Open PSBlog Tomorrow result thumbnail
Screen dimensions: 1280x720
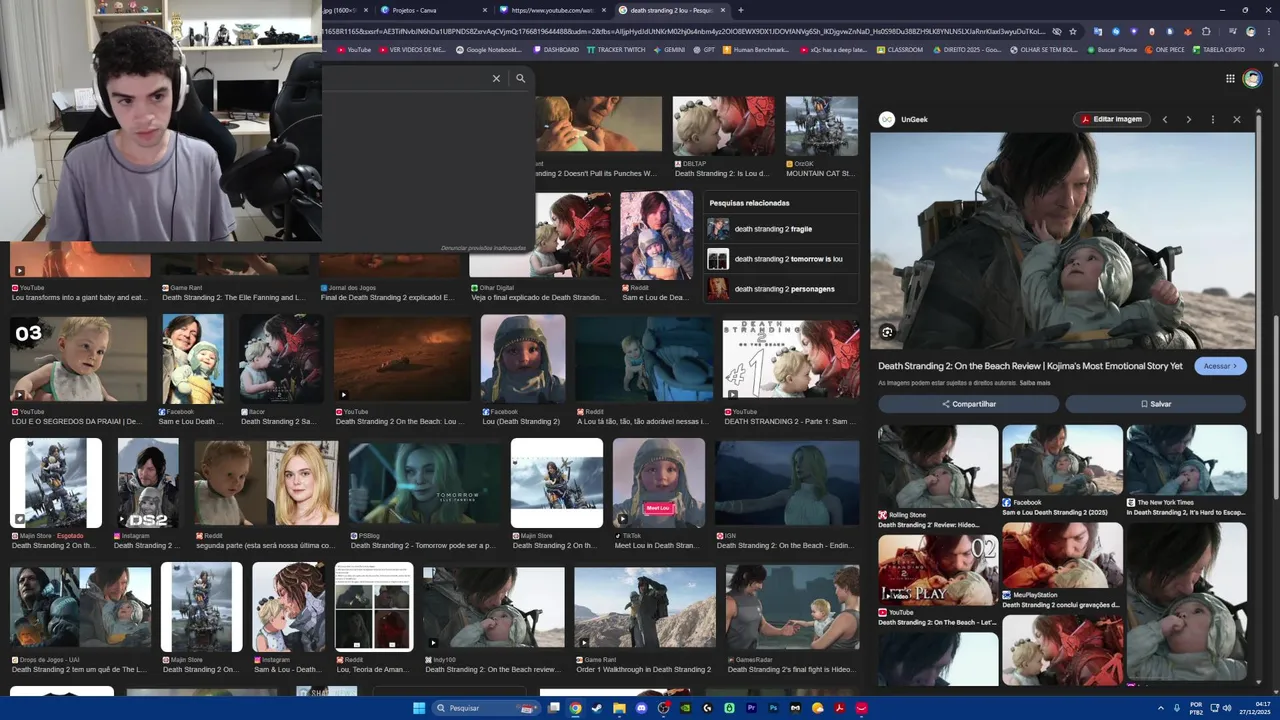425,483
